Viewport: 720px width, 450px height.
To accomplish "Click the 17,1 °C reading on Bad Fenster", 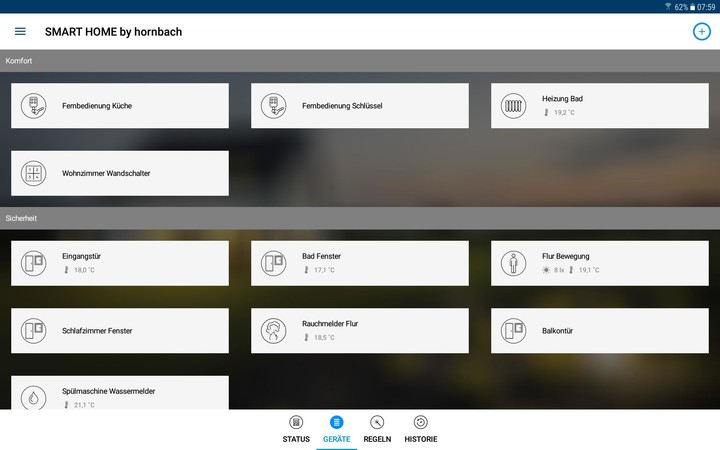I will click(x=324, y=270).
